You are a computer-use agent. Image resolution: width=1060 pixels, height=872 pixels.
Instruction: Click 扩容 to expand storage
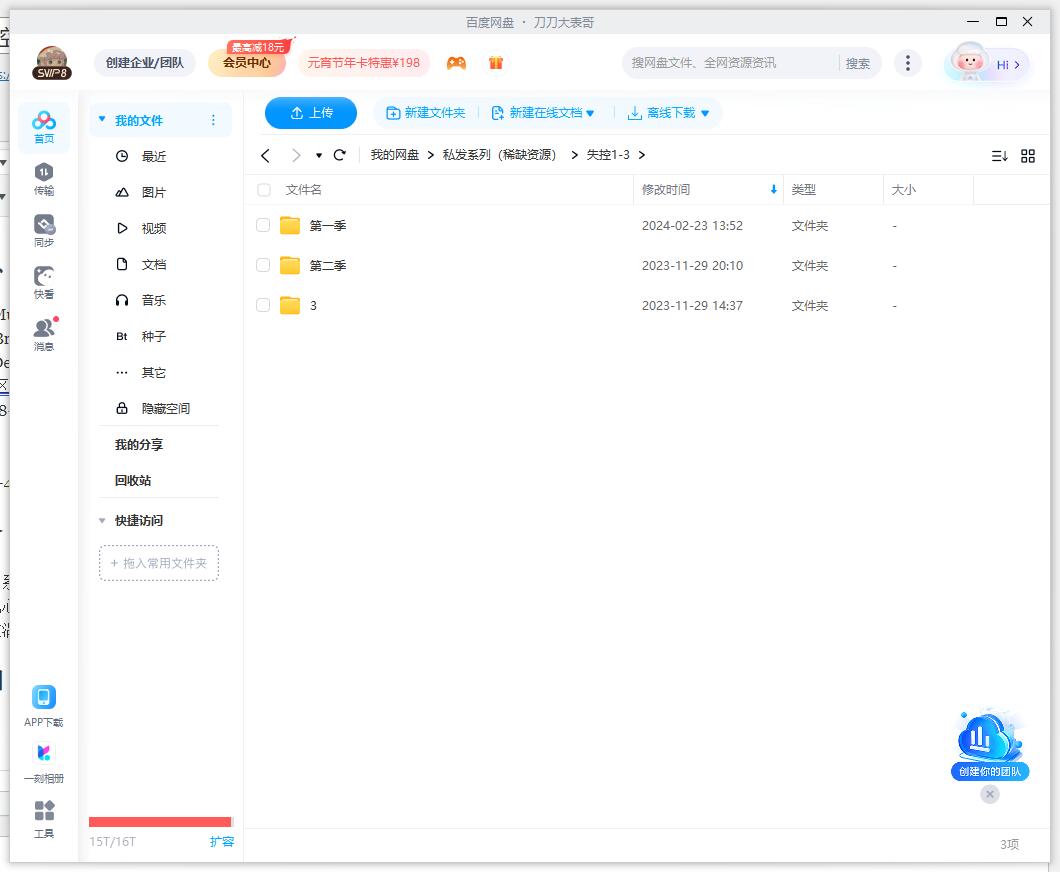coord(222,842)
